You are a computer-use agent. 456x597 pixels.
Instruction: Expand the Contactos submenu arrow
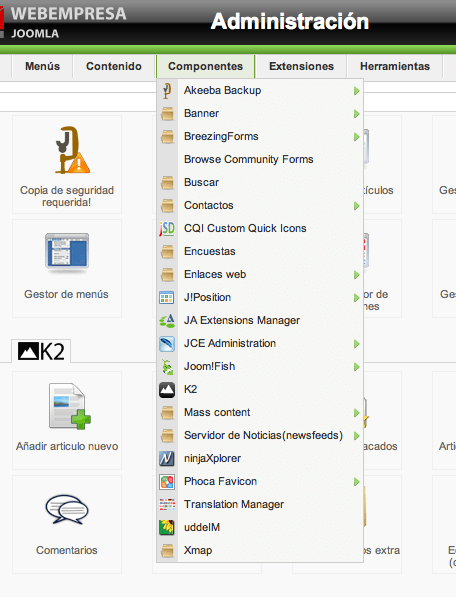click(357, 206)
